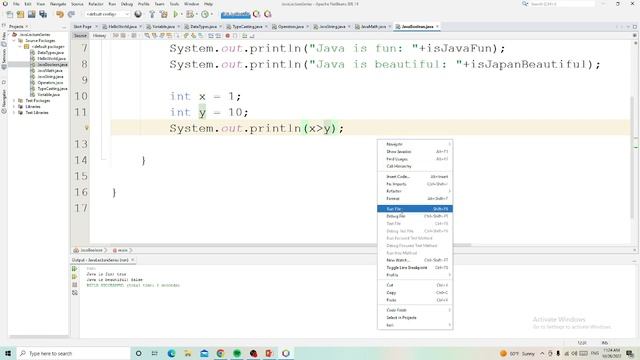Click the Task View taskbar icon
This screenshot has height=360, width=640.
coord(155,353)
